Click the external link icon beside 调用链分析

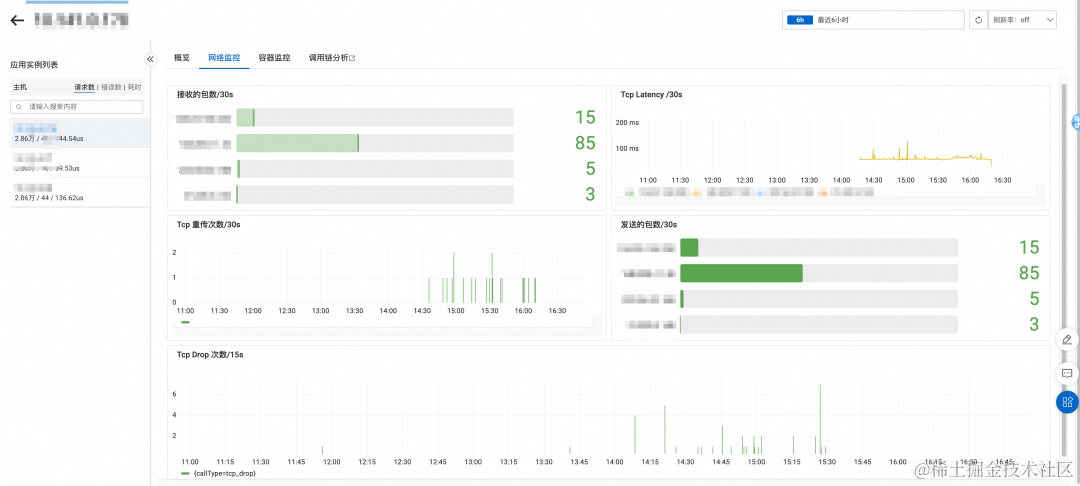353,58
